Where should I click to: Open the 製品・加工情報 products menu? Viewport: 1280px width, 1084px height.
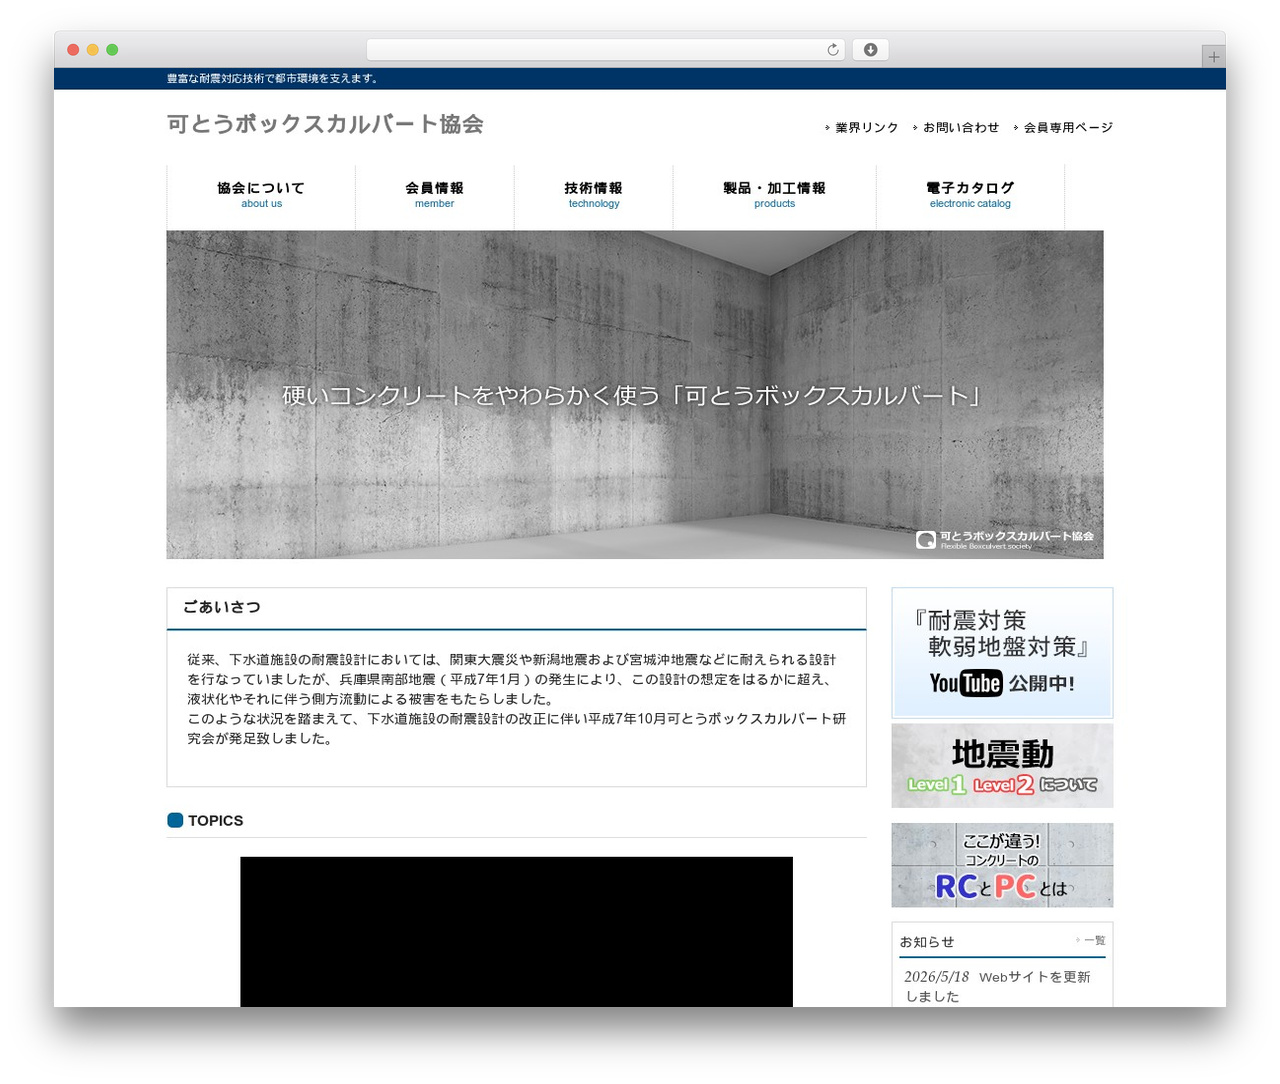click(775, 195)
